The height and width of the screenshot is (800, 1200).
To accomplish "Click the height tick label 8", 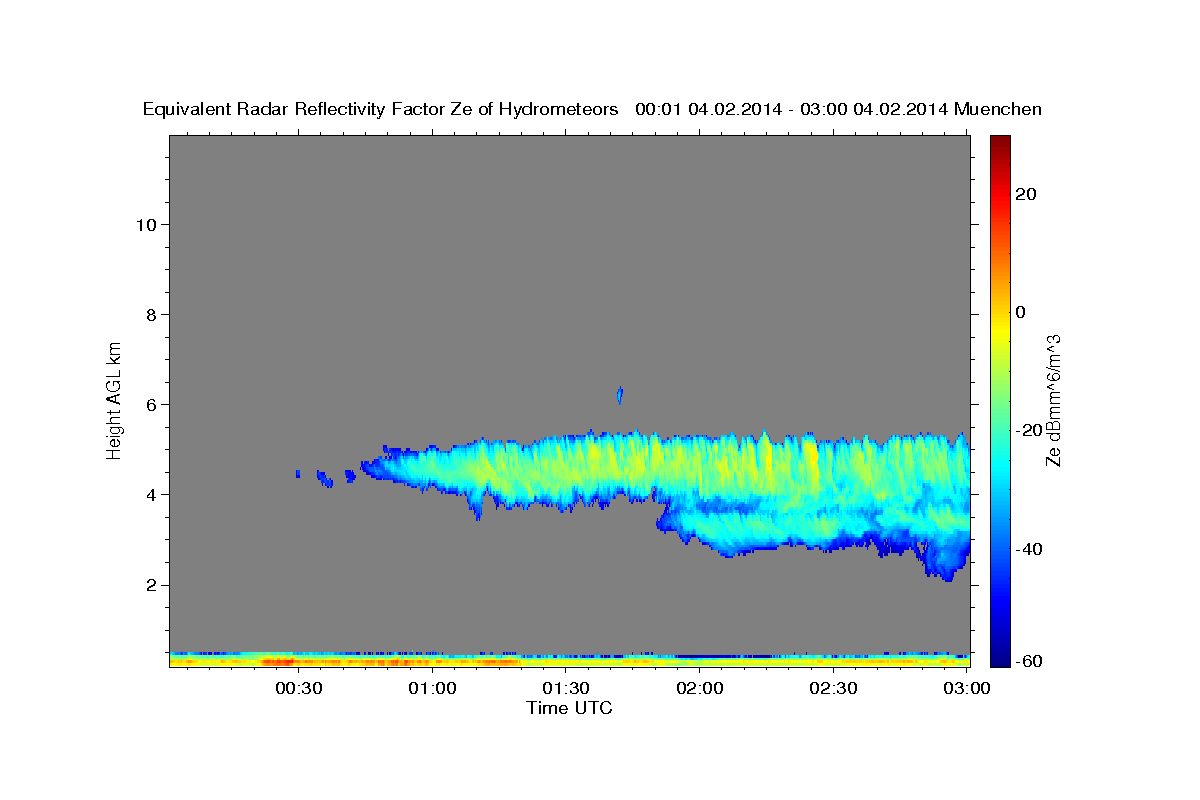I will pos(152,314).
